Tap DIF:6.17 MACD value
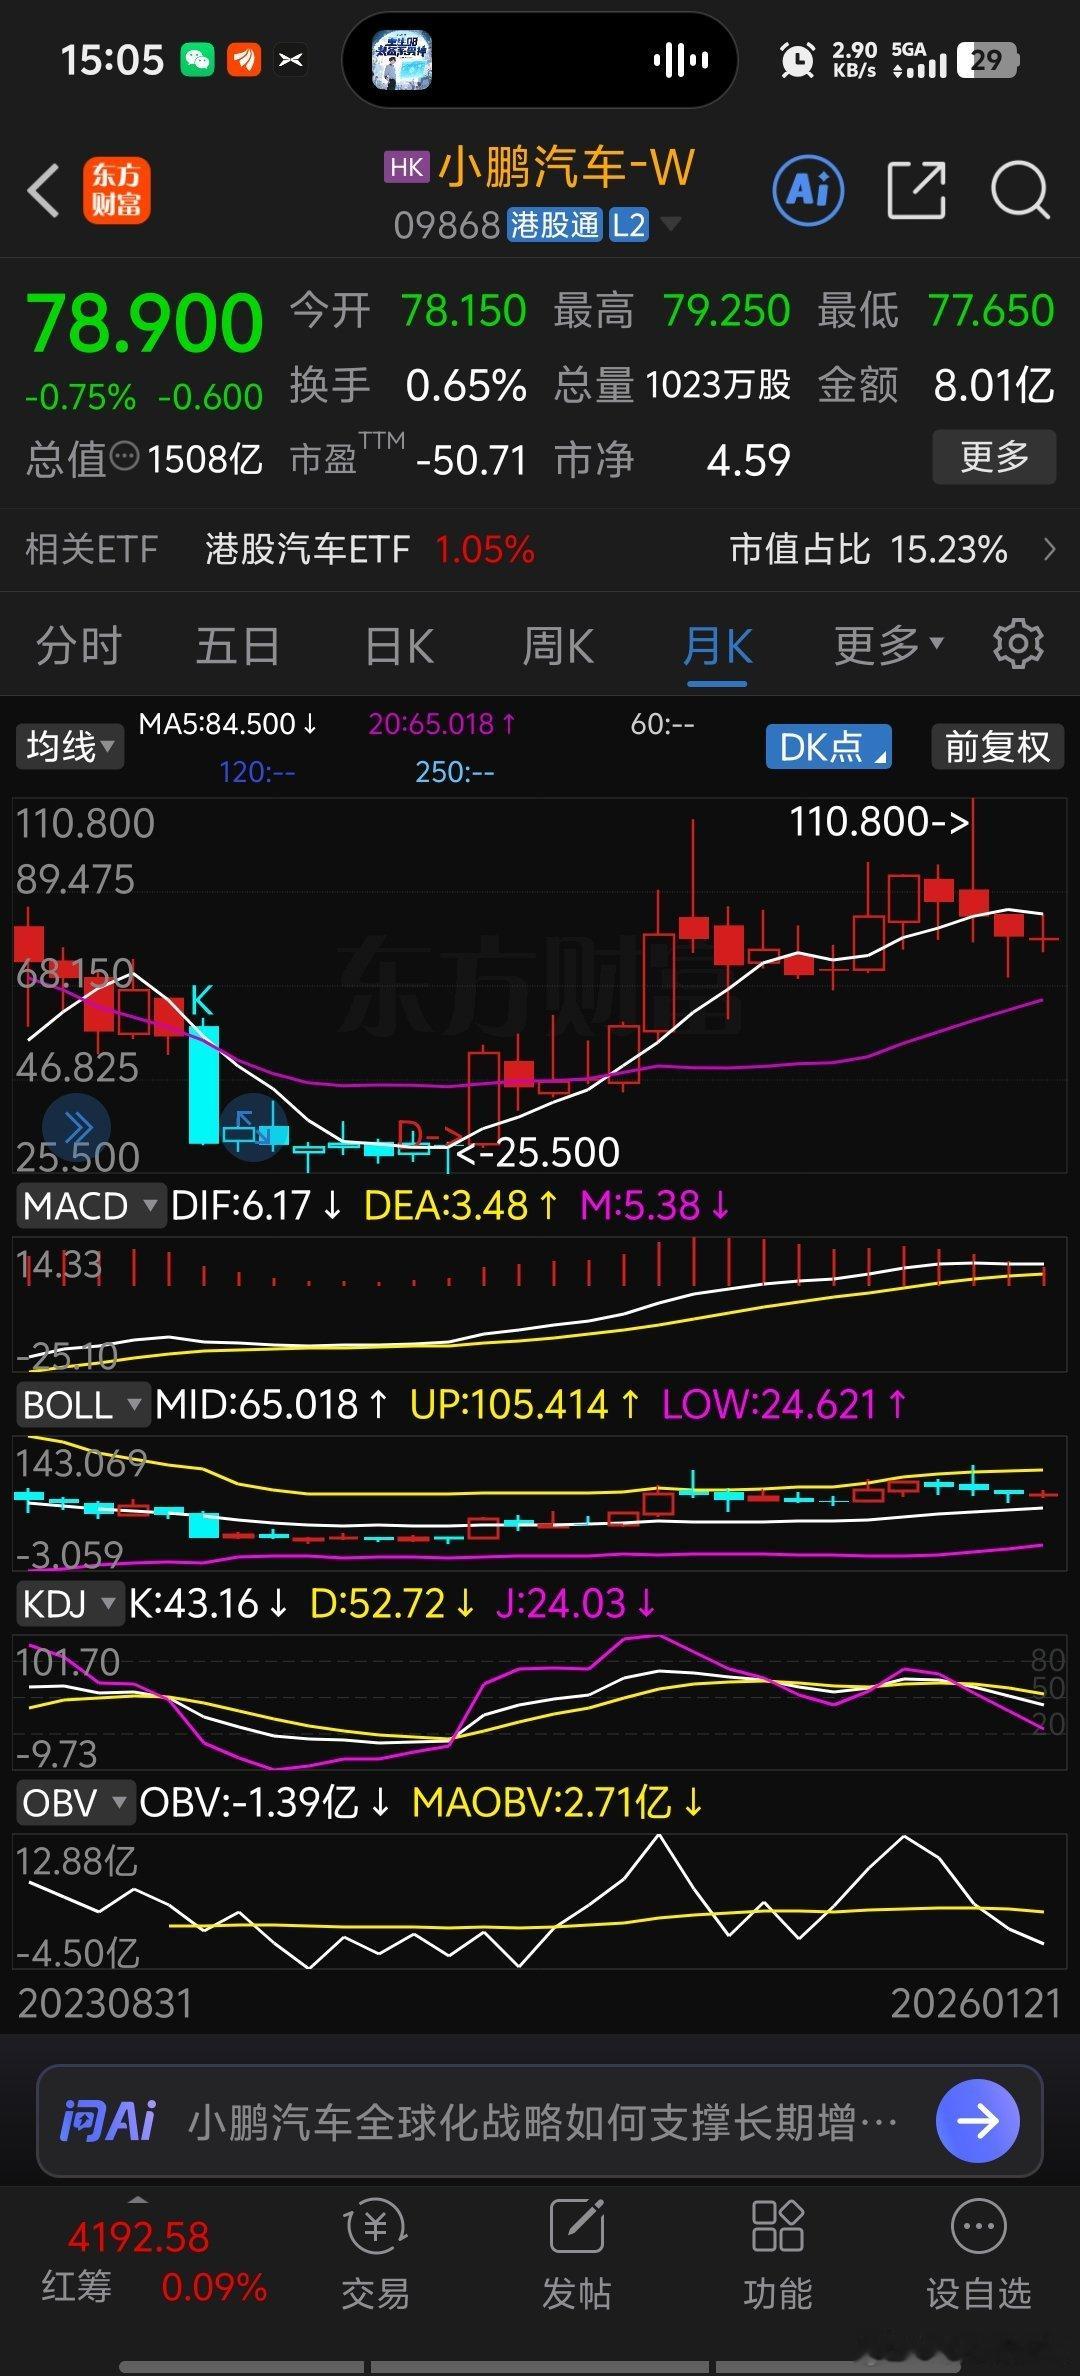 [256, 1205]
